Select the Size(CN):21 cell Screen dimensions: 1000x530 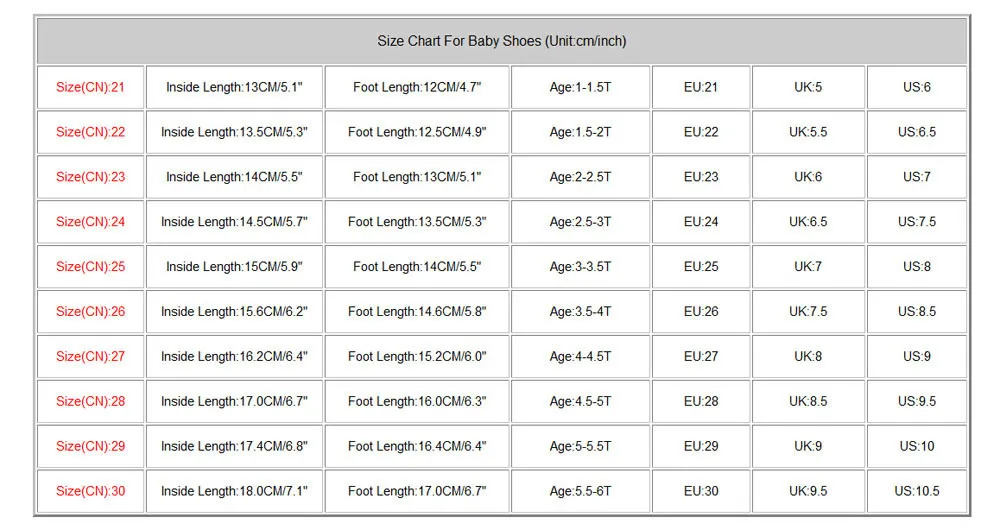click(x=91, y=87)
